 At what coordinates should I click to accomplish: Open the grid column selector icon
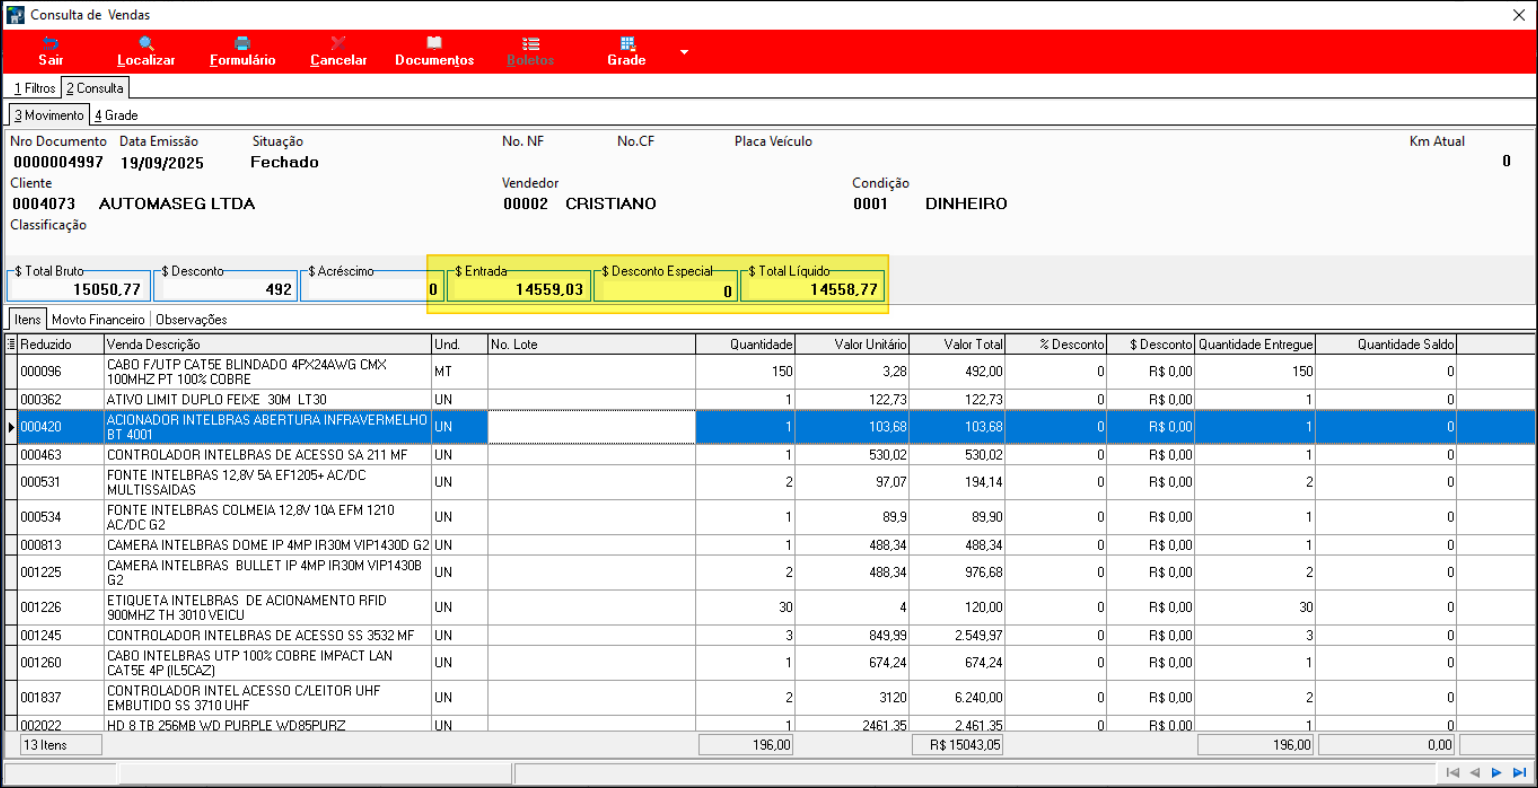click(11, 344)
